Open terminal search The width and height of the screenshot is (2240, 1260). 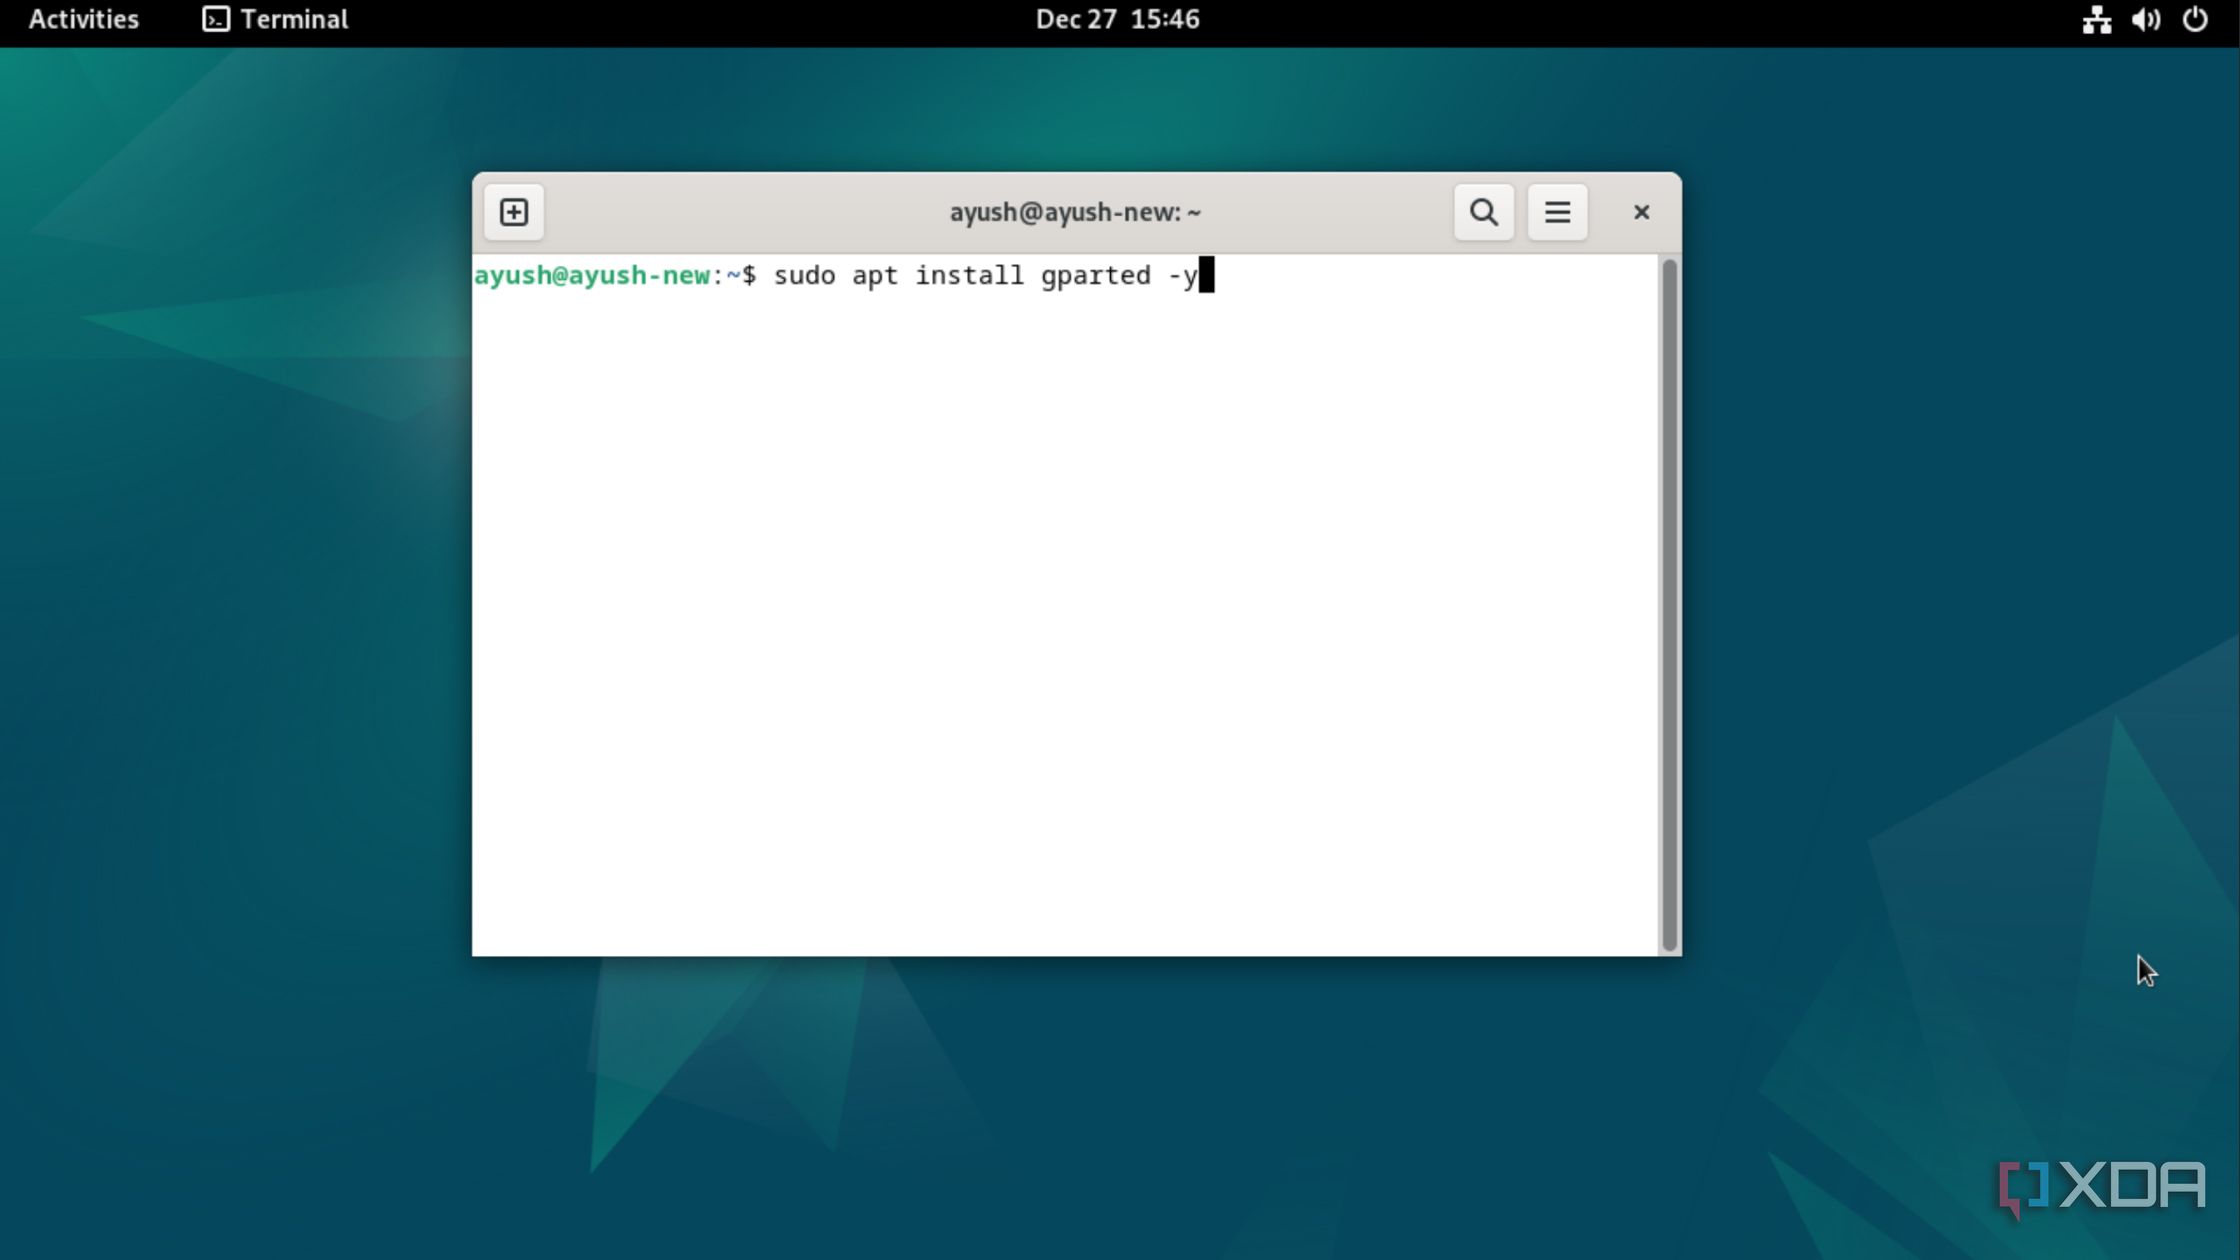coord(1483,212)
